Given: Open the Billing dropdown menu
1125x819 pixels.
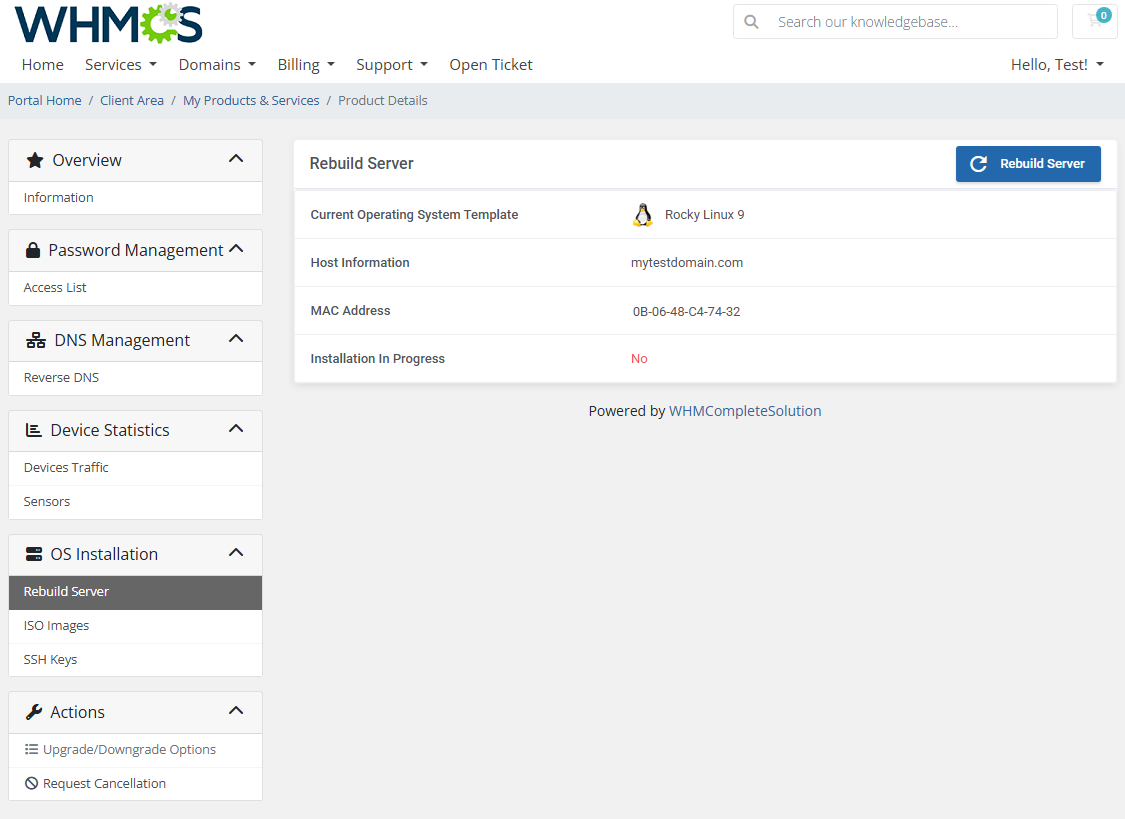Looking at the screenshot, I should coord(306,65).
